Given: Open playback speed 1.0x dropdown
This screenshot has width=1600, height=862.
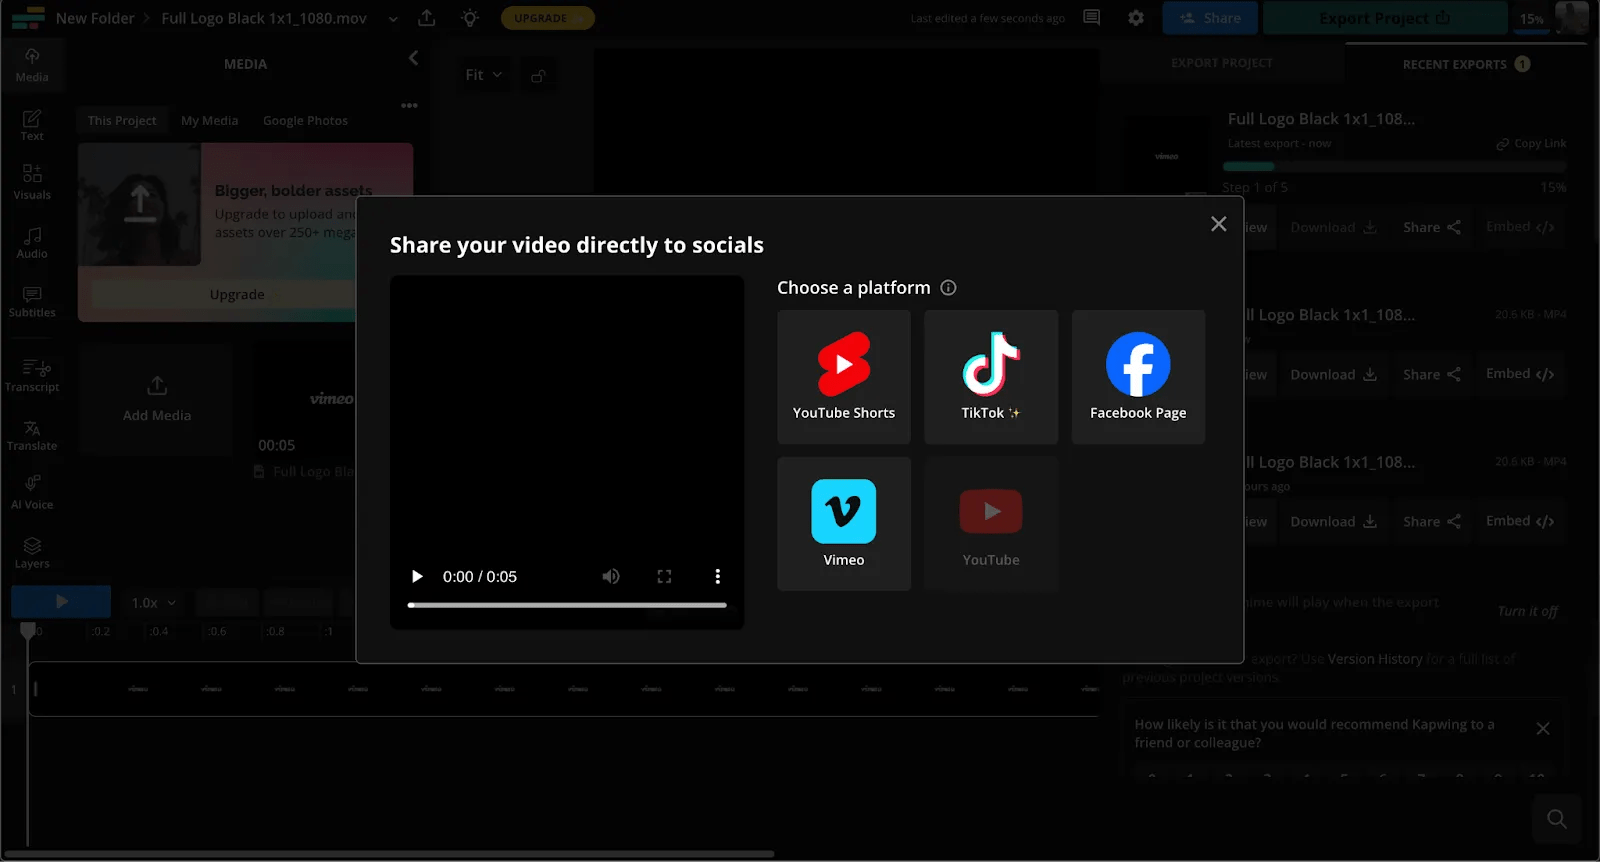Looking at the screenshot, I should pyautogui.click(x=154, y=603).
